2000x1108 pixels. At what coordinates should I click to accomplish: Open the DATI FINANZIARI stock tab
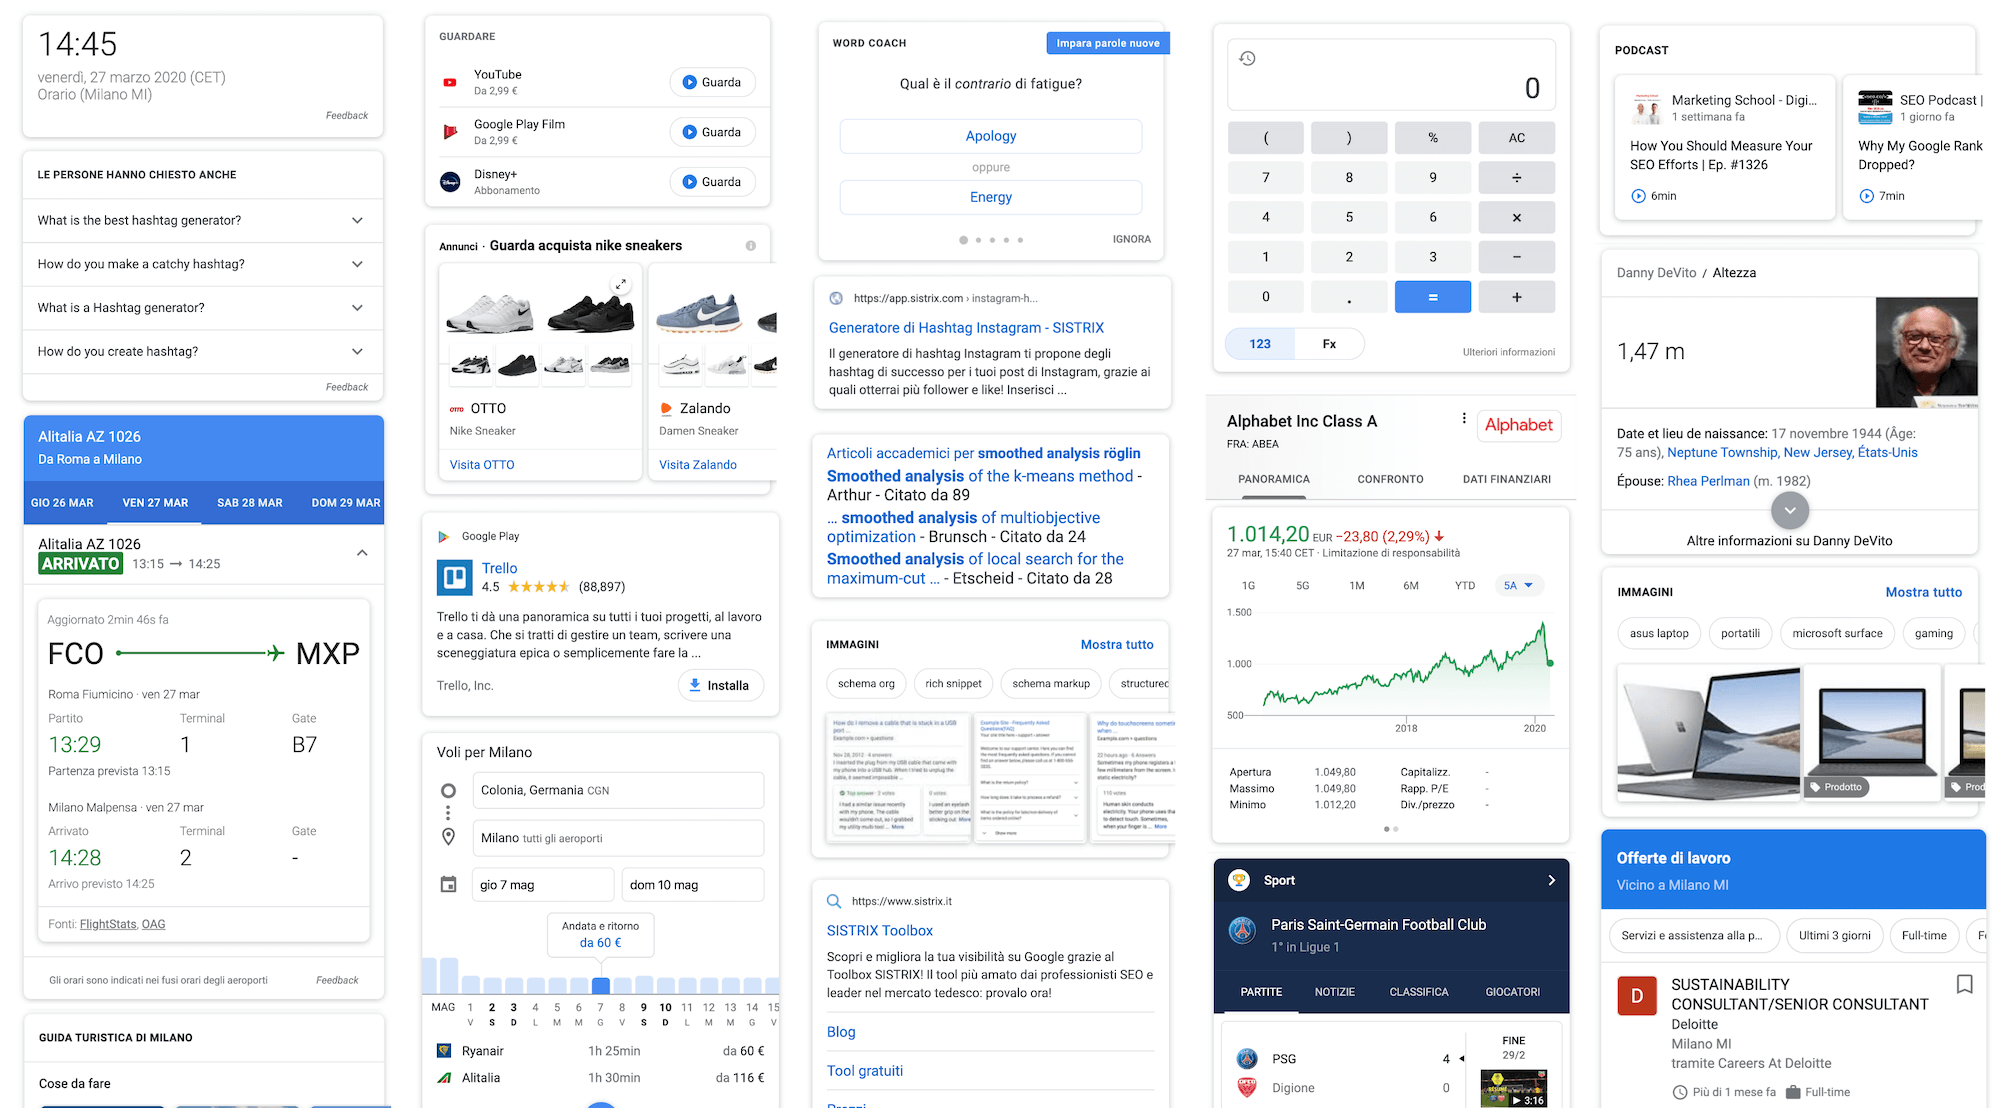[x=1507, y=480]
